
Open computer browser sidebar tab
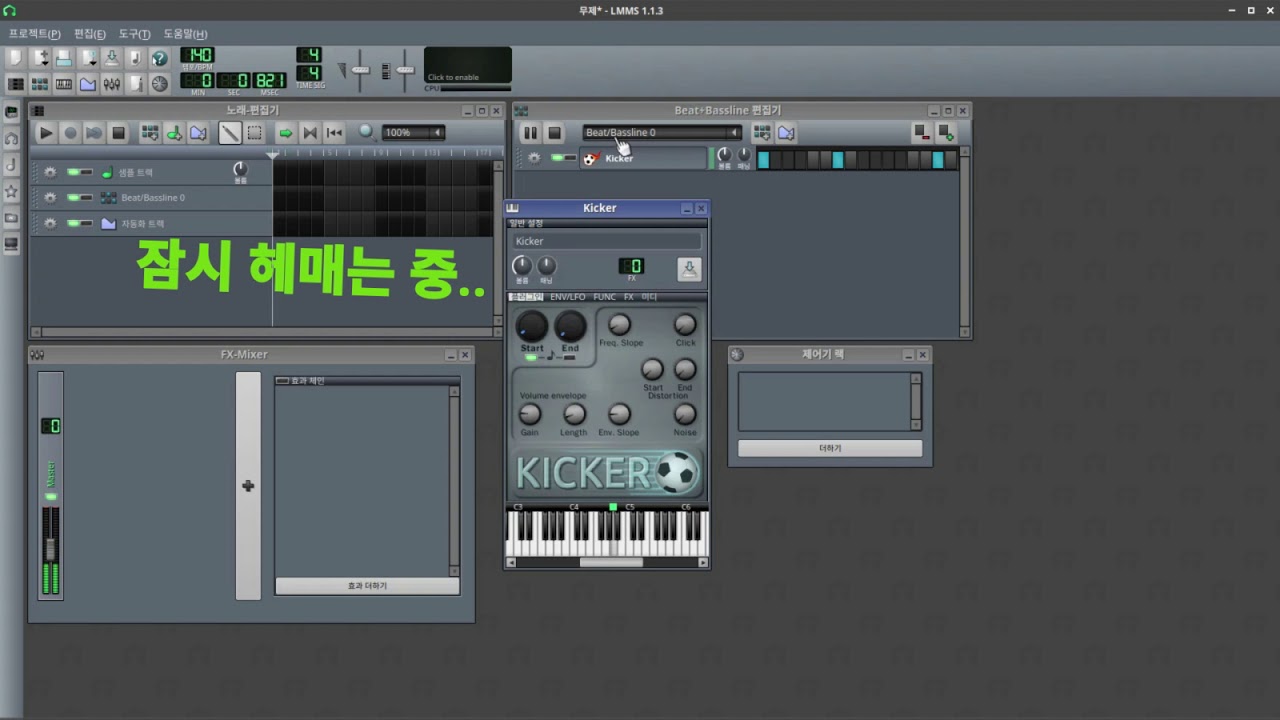click(12, 243)
